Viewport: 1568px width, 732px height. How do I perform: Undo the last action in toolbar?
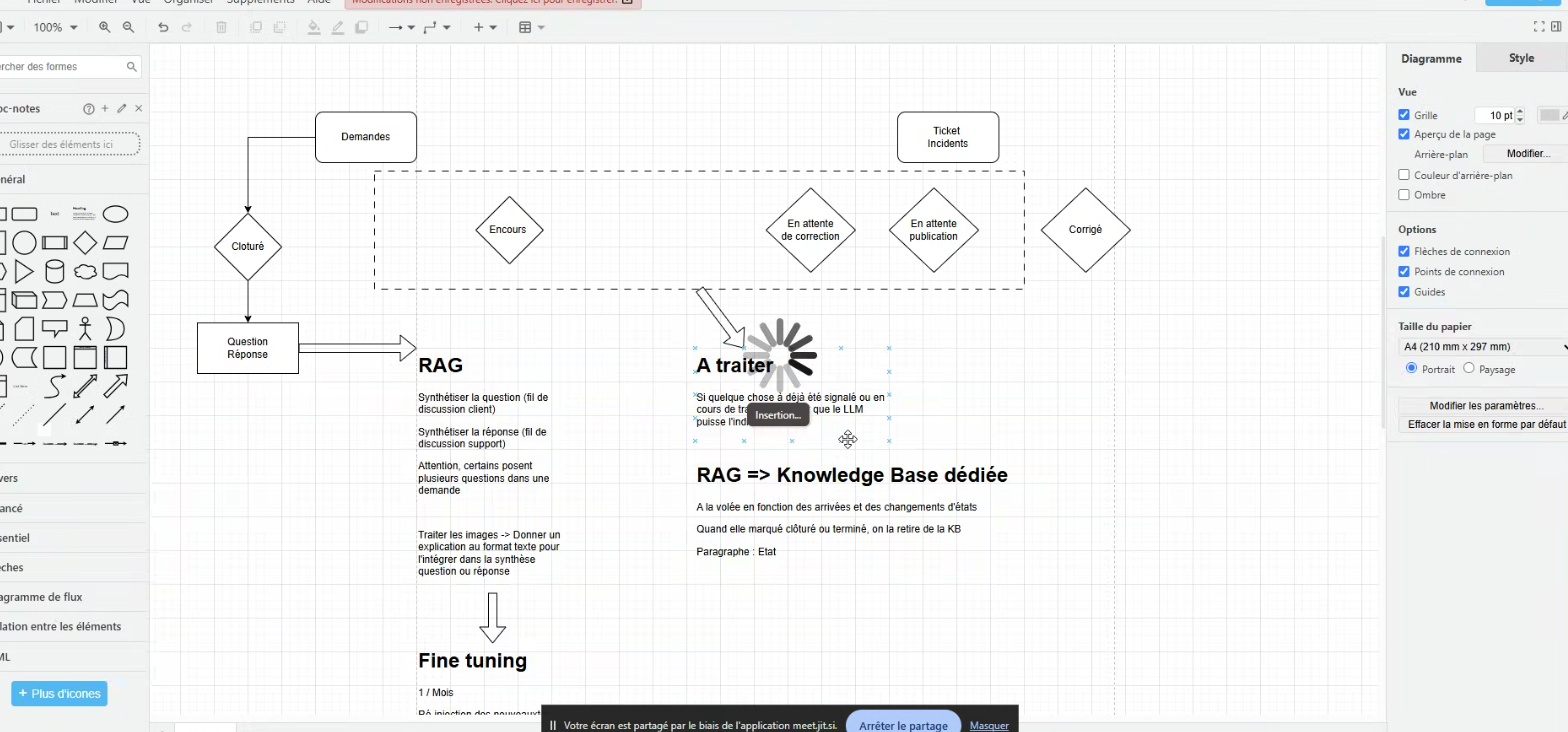point(163,27)
